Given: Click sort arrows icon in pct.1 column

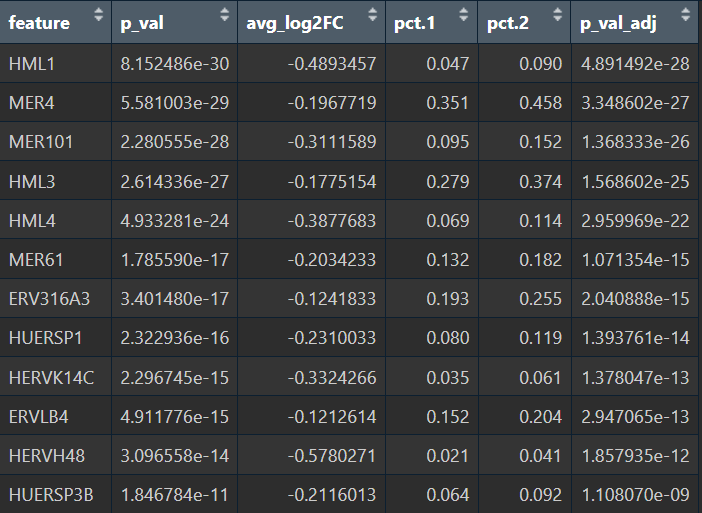Looking at the screenshot, I should (x=462, y=15).
